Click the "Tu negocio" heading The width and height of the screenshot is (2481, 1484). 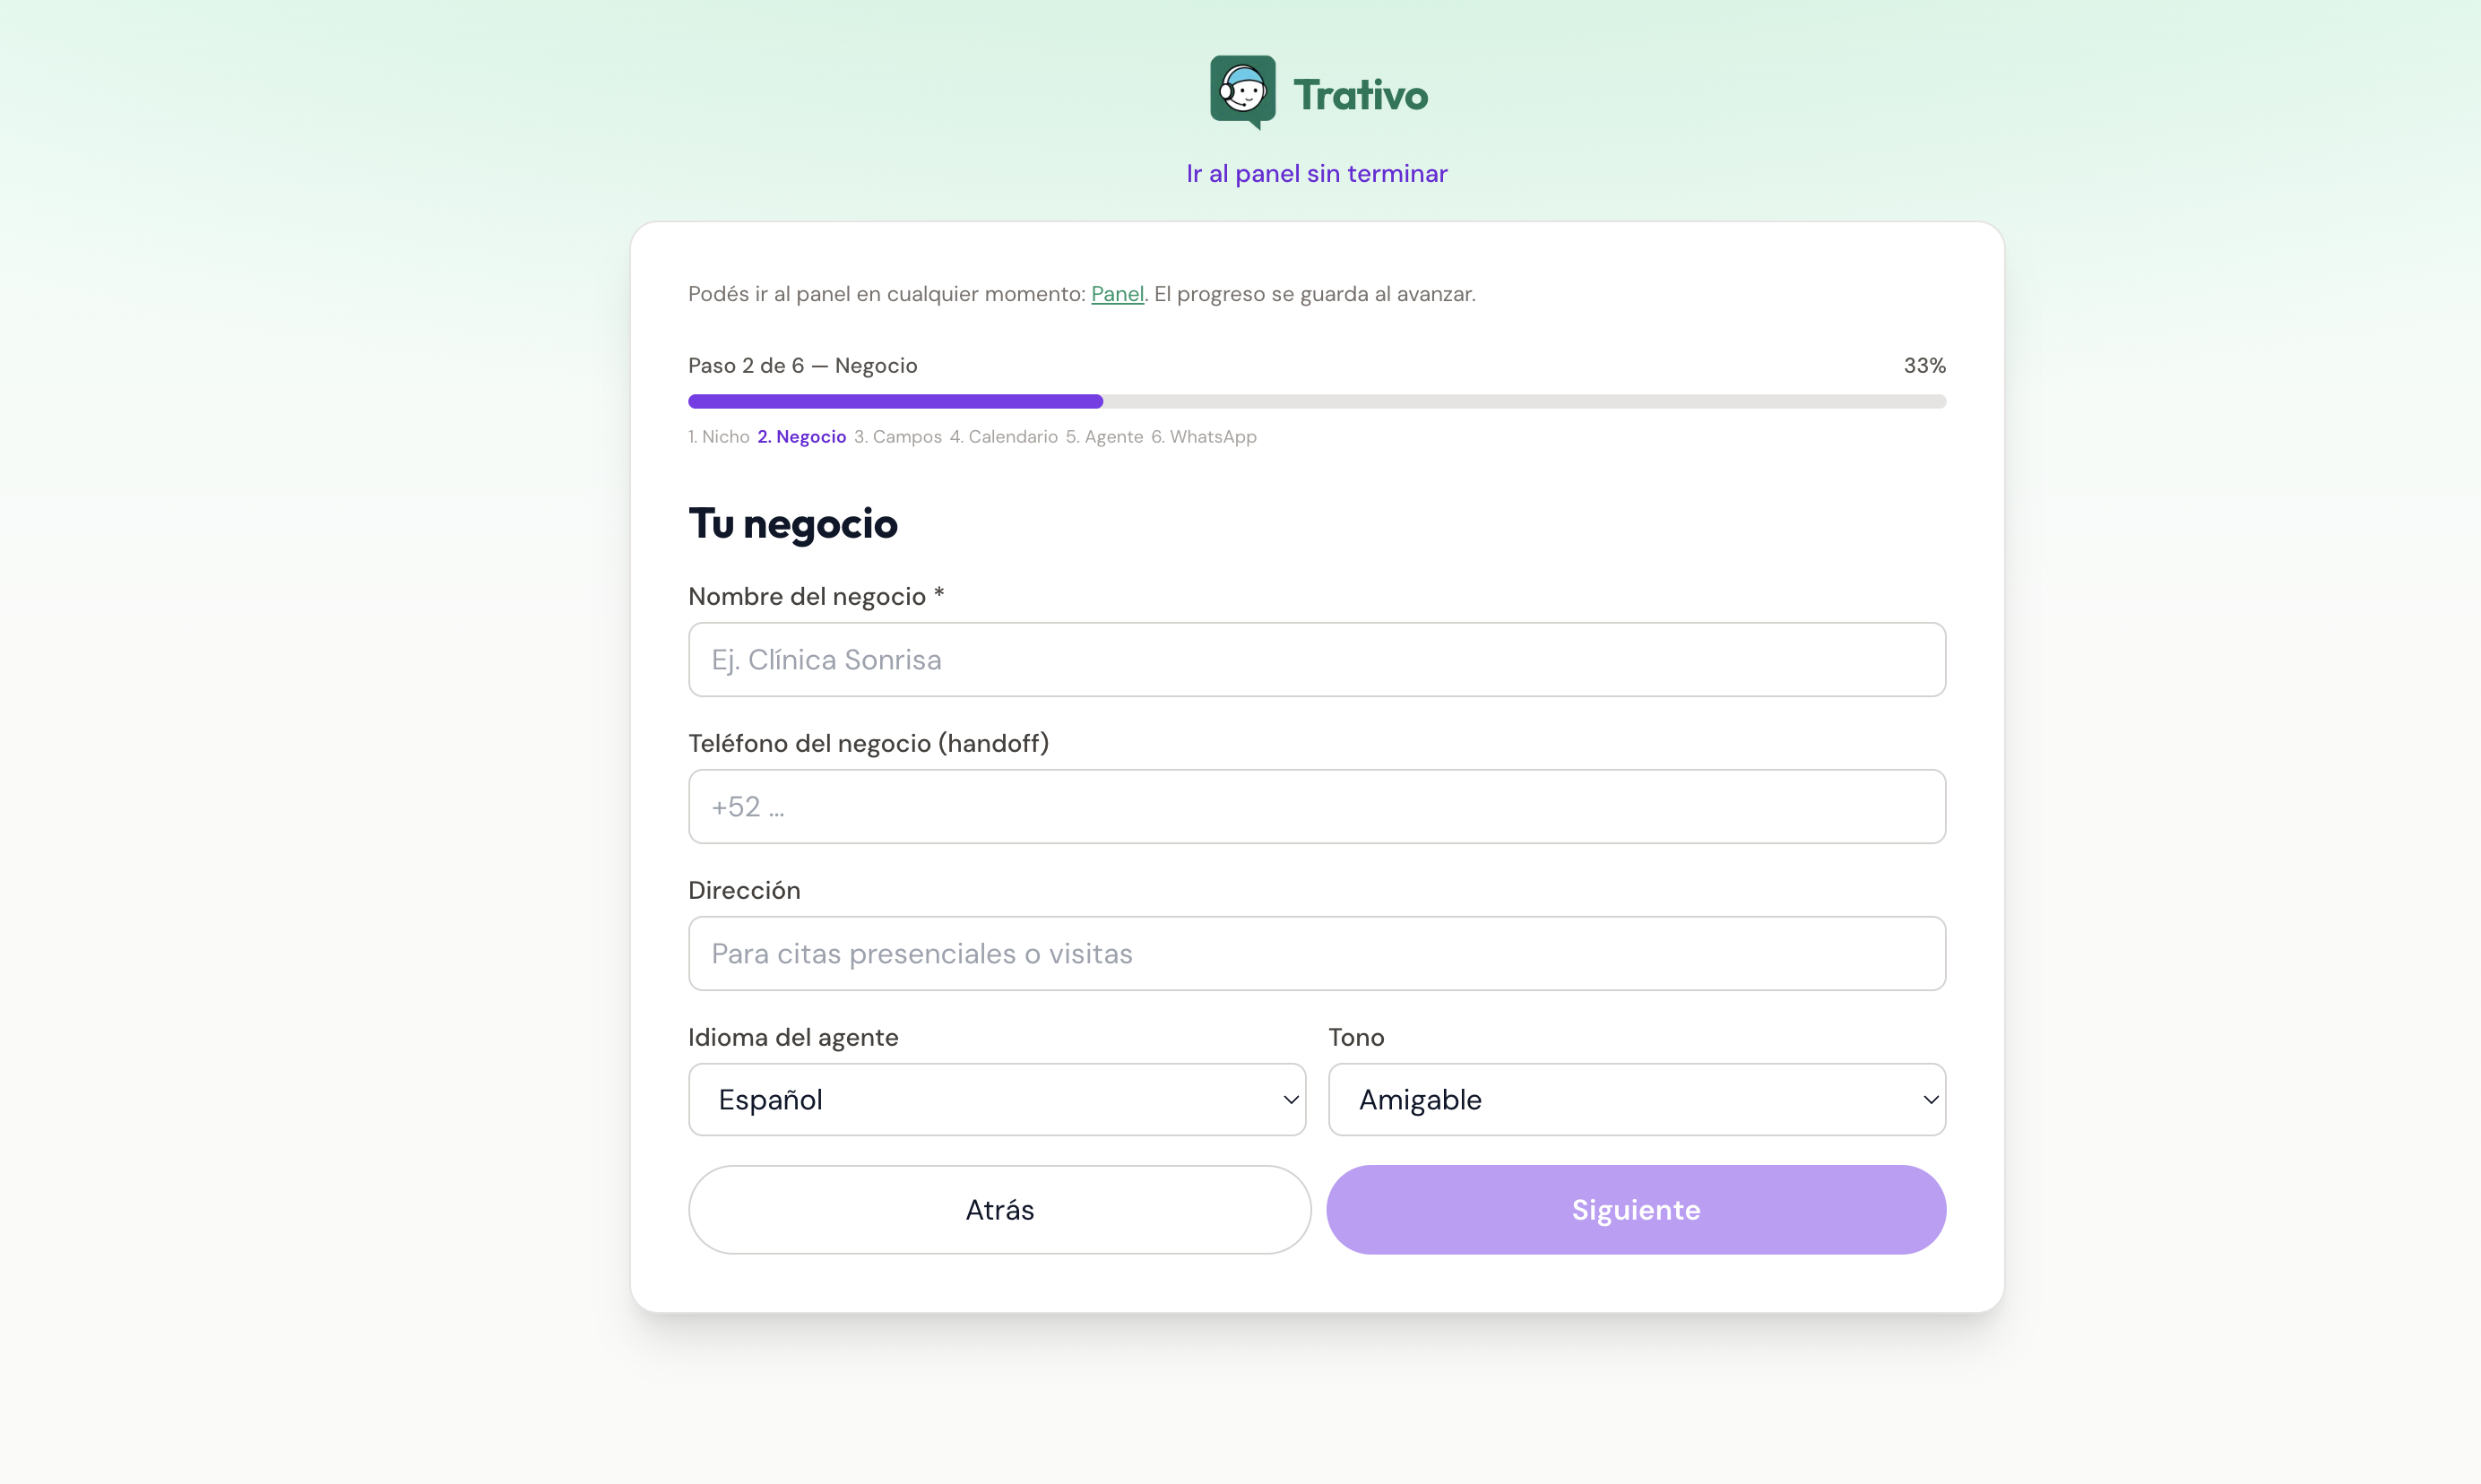coord(793,523)
